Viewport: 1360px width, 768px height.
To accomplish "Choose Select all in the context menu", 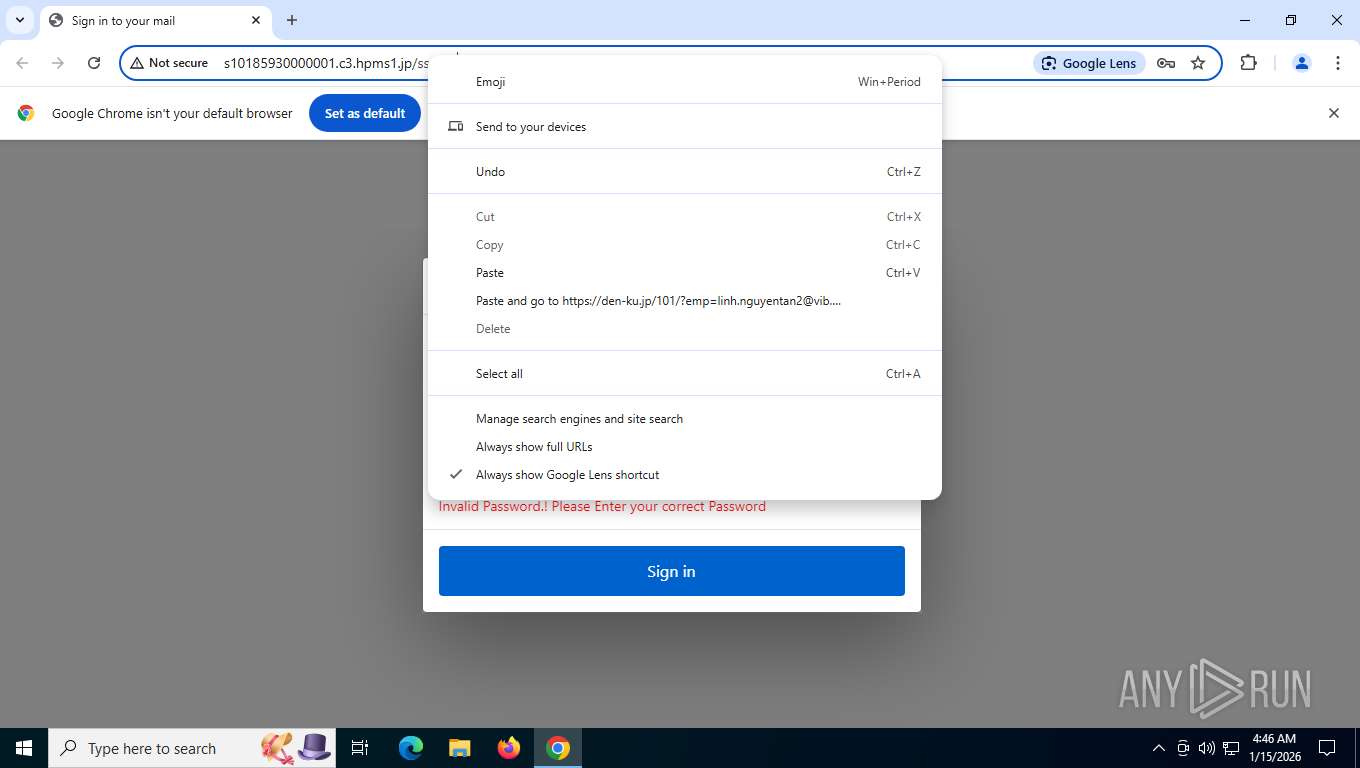I will pyautogui.click(x=685, y=374).
